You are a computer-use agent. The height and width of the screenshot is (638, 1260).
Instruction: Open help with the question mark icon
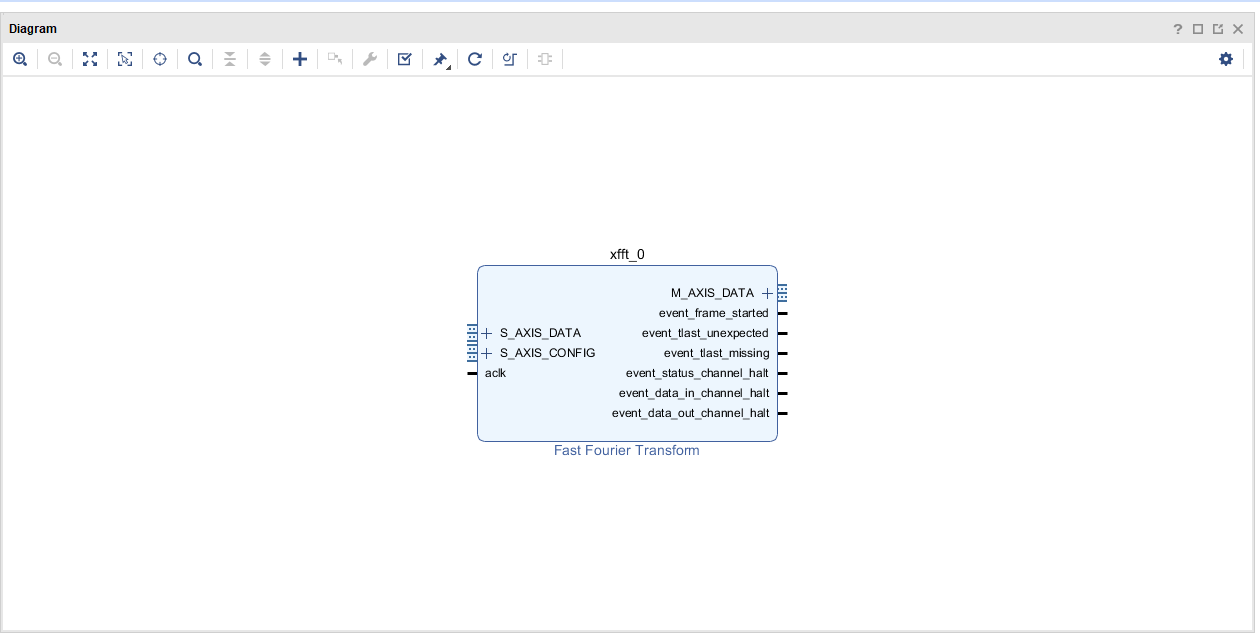[x=1178, y=29]
